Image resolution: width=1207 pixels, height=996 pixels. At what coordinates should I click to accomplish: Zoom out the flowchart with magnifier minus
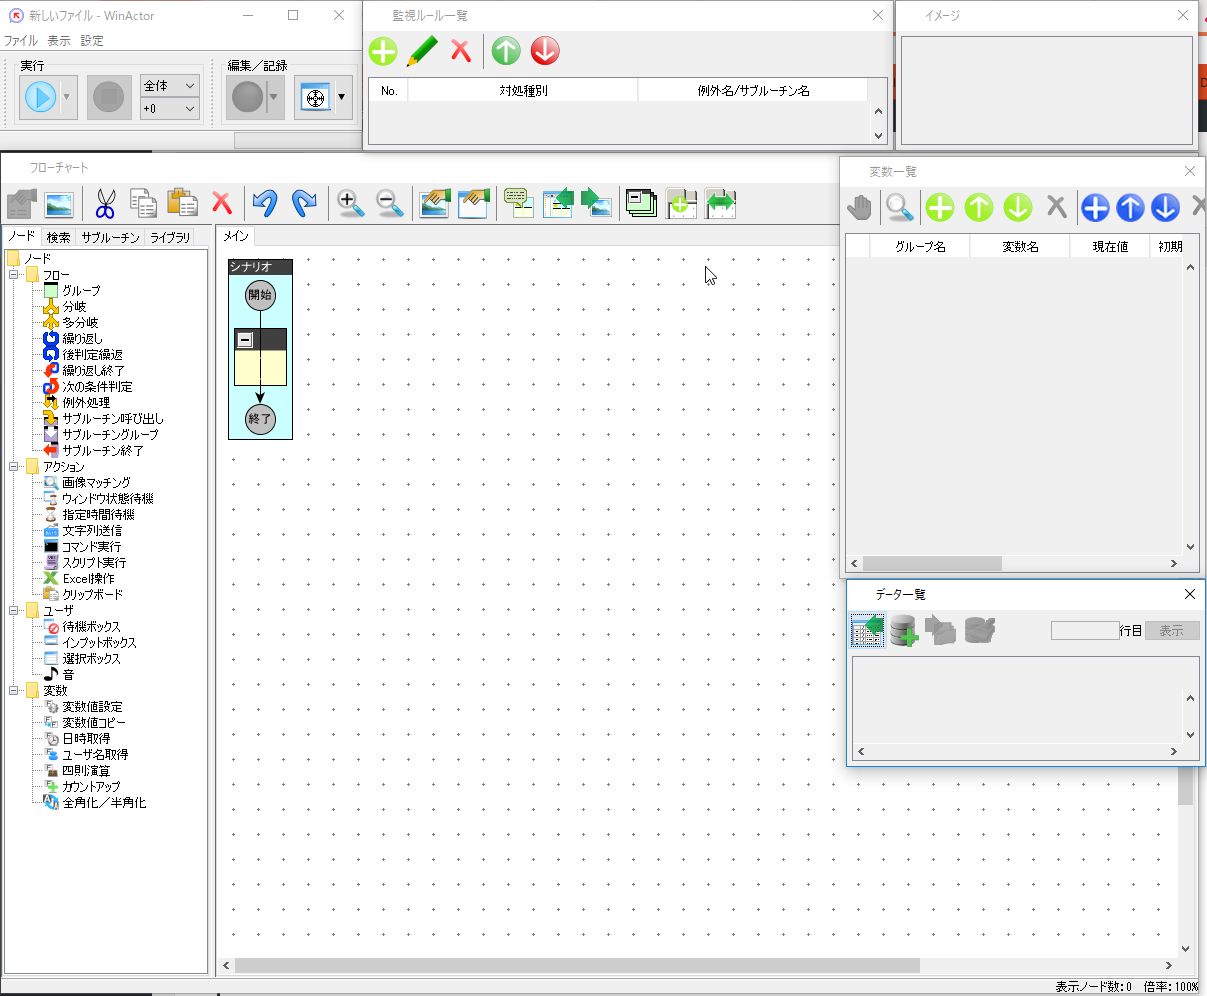click(x=389, y=204)
